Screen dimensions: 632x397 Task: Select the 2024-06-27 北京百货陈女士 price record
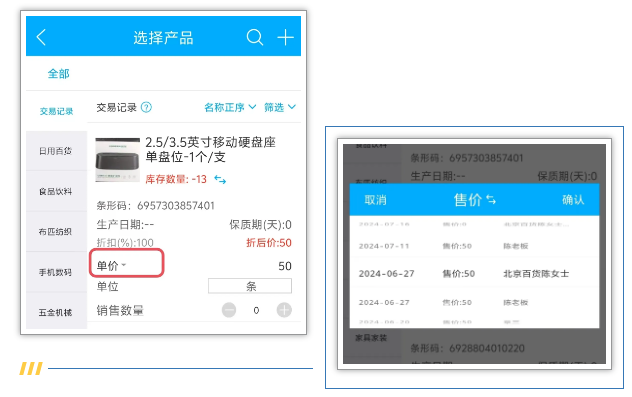click(x=474, y=274)
